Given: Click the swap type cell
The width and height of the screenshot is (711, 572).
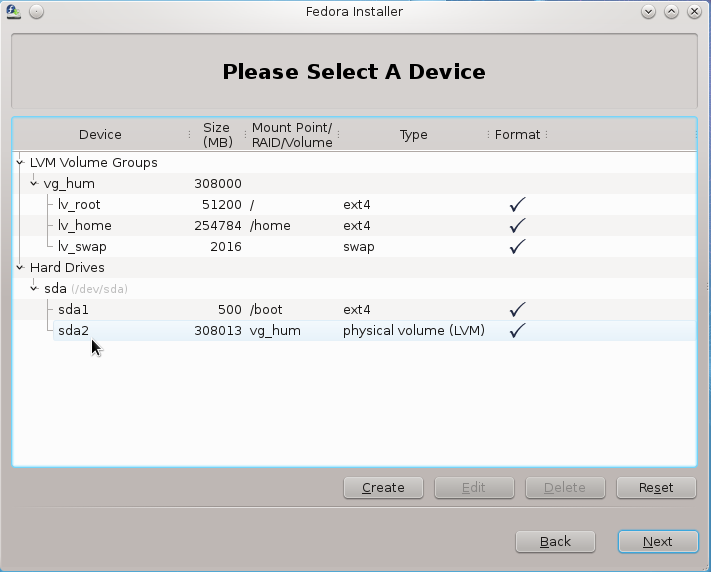Looking at the screenshot, I should point(359,247).
